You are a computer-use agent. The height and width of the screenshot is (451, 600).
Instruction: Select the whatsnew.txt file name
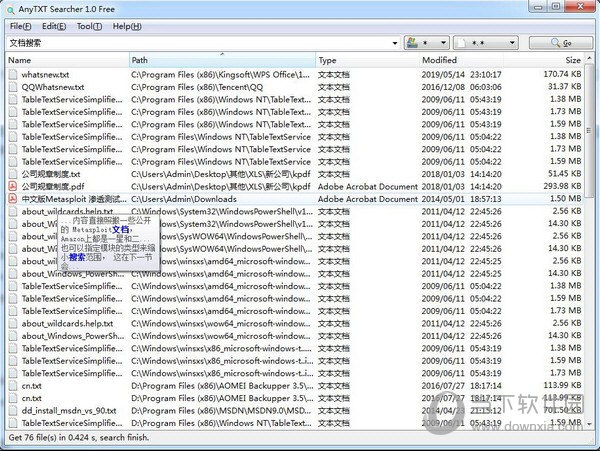click(x=45, y=75)
